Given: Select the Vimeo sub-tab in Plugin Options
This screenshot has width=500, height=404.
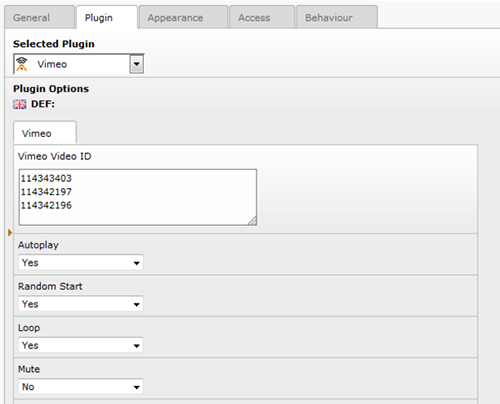Looking at the screenshot, I should click(45, 133).
